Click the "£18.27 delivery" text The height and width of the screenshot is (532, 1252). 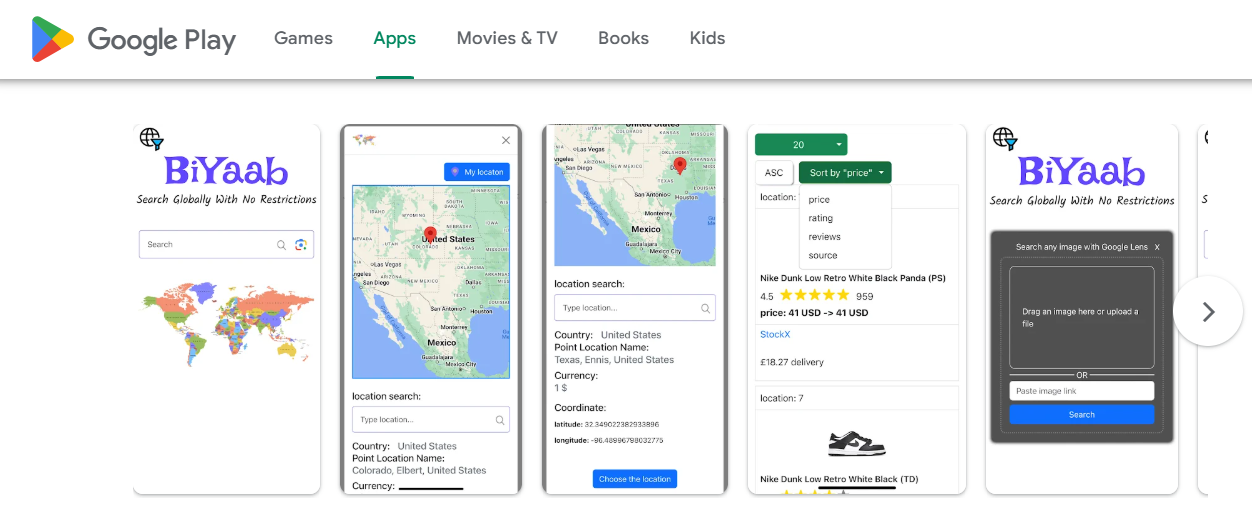point(792,362)
